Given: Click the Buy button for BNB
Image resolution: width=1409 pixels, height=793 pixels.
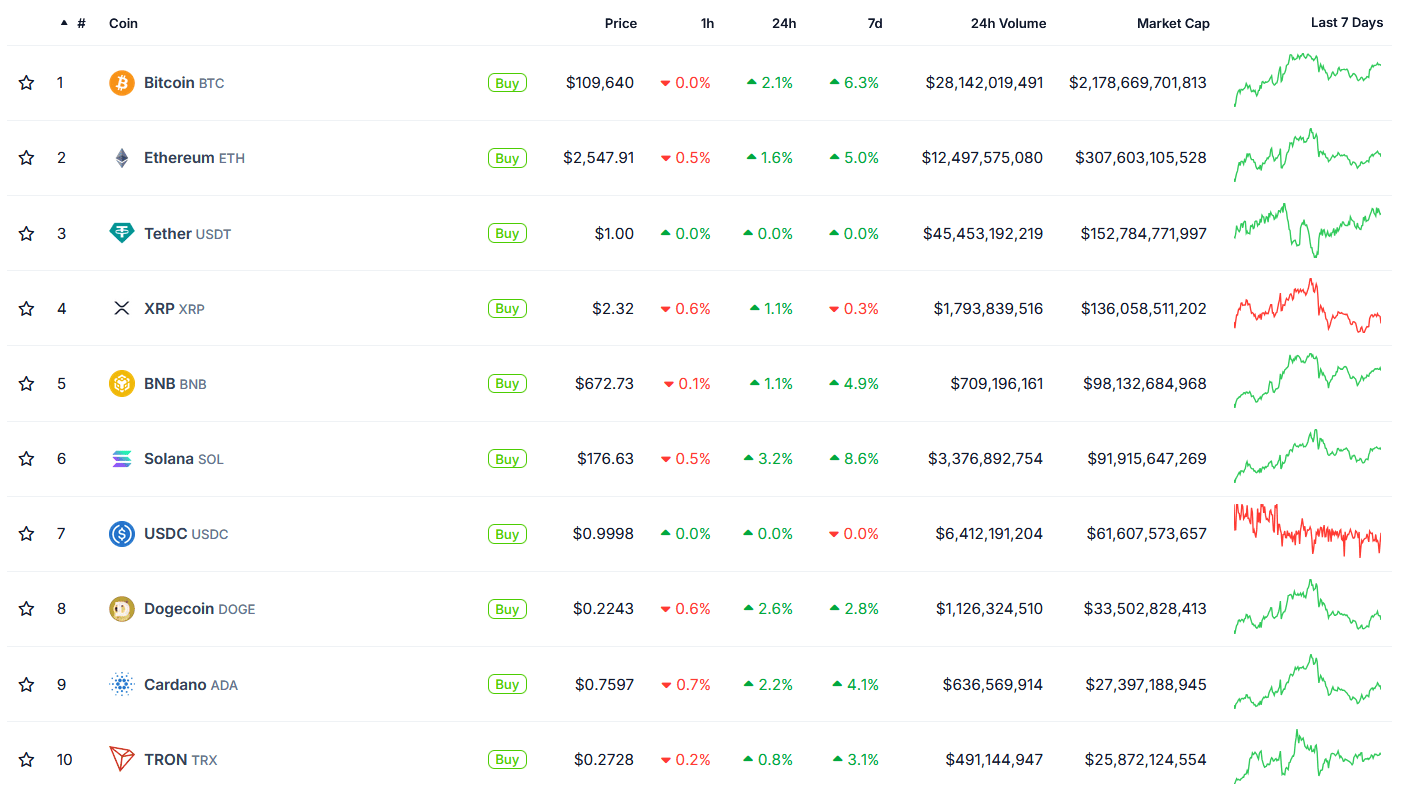Looking at the screenshot, I should [x=507, y=383].
